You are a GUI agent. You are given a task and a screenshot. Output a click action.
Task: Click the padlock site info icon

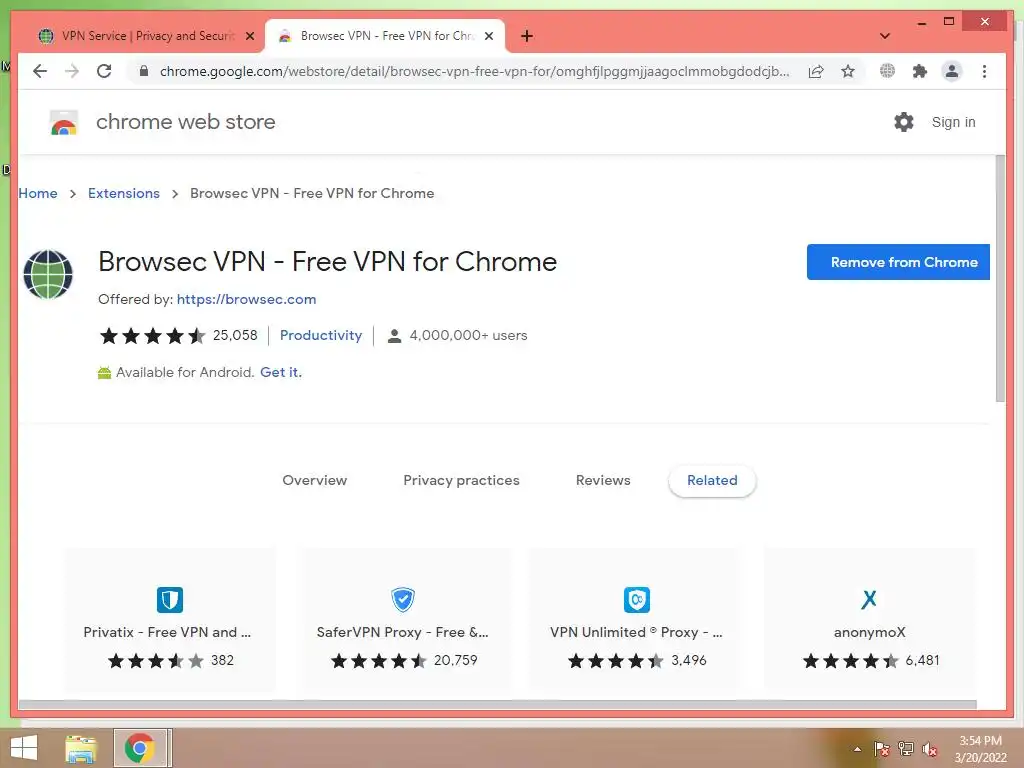[x=144, y=71]
